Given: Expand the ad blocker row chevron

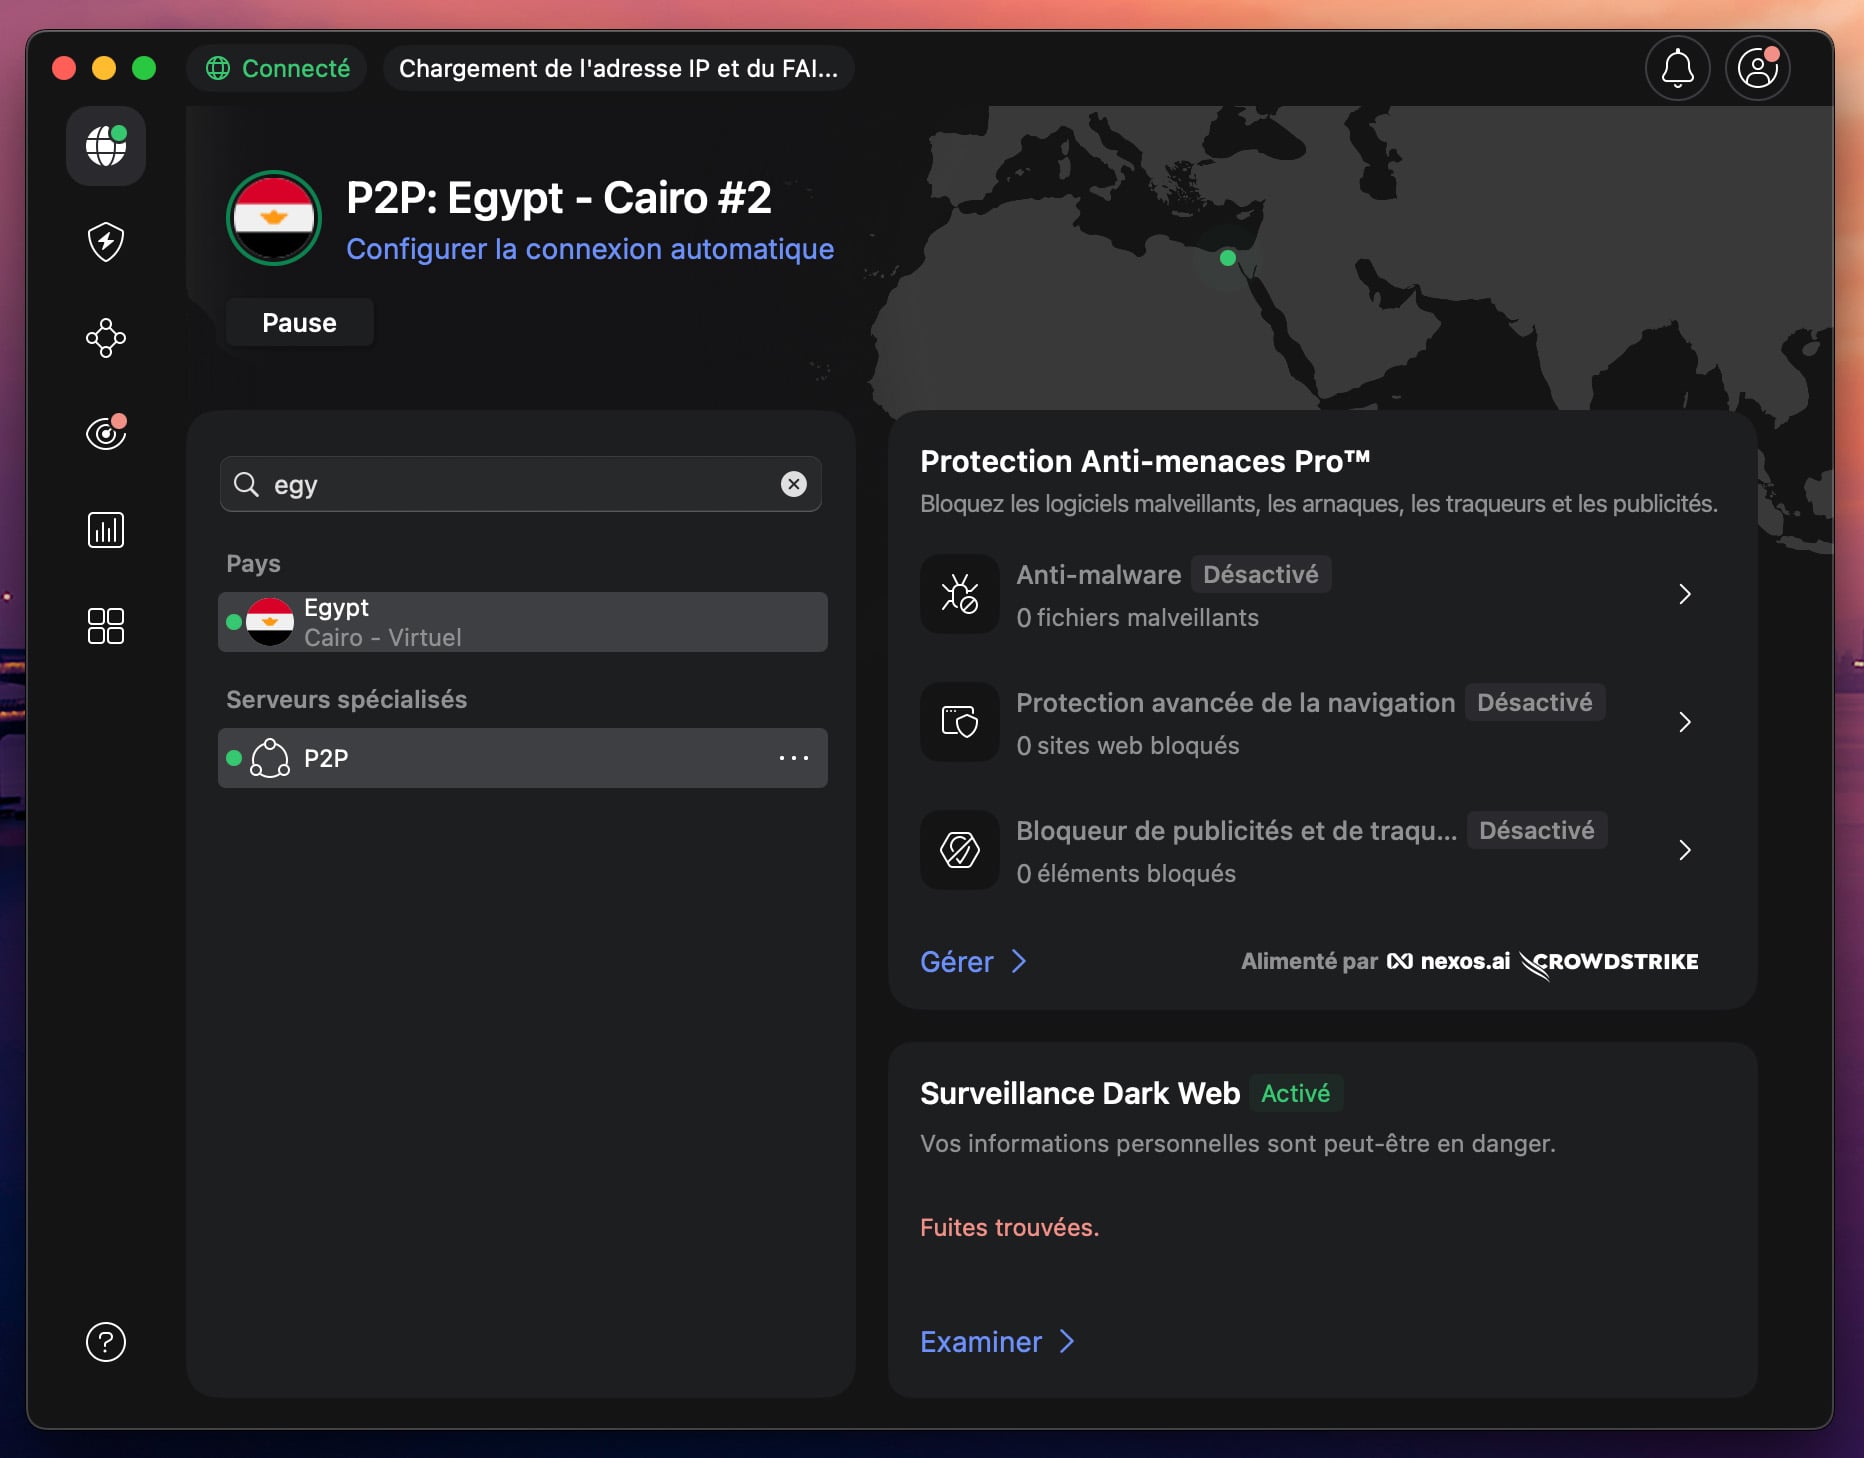Looking at the screenshot, I should pos(1685,850).
